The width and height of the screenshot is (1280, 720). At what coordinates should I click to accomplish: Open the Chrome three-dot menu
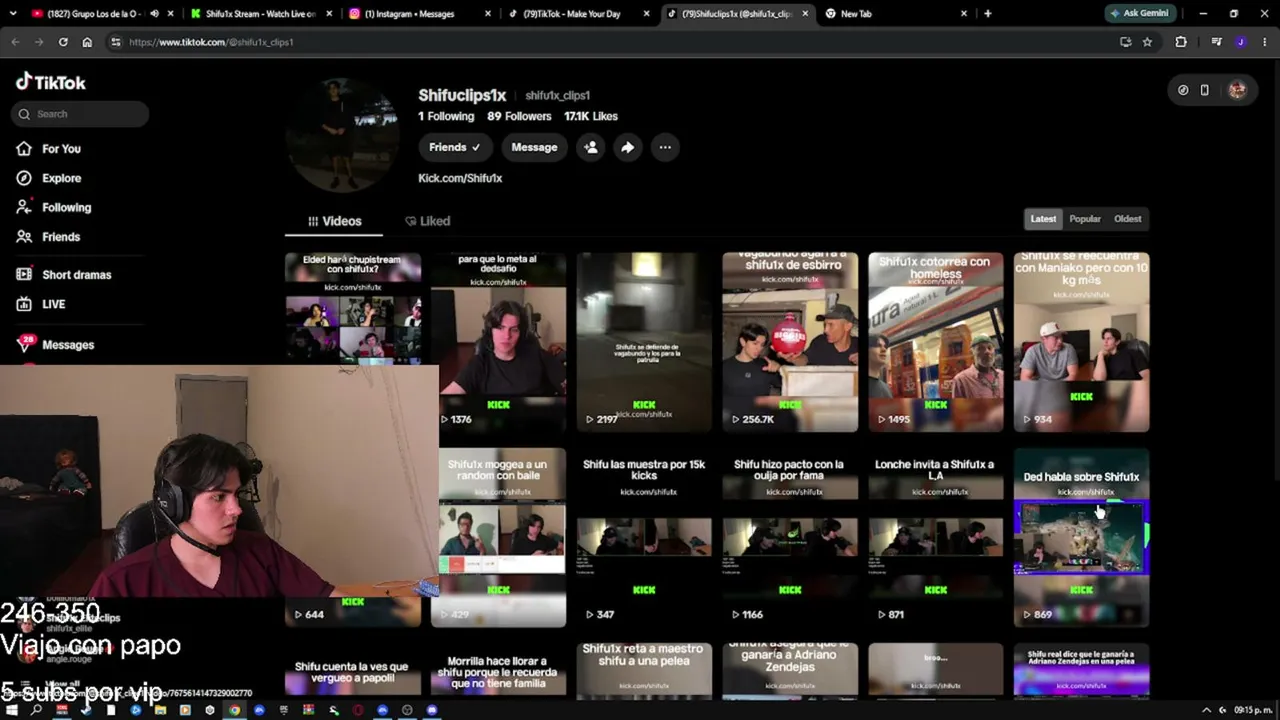click(x=1263, y=42)
